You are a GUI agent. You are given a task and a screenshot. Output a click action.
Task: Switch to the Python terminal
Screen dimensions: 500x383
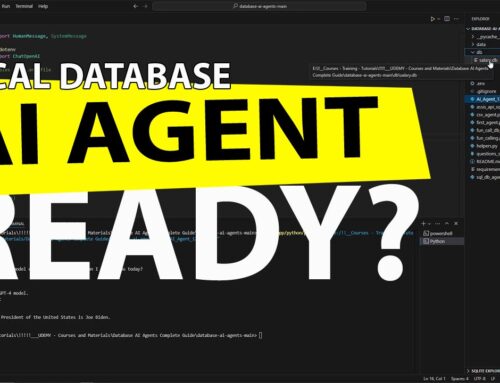[442, 241]
